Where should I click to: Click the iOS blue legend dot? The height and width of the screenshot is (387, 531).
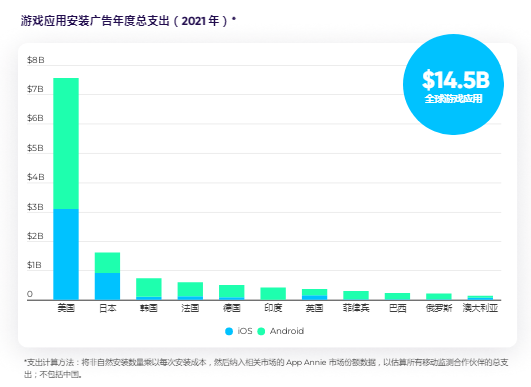coord(229,331)
